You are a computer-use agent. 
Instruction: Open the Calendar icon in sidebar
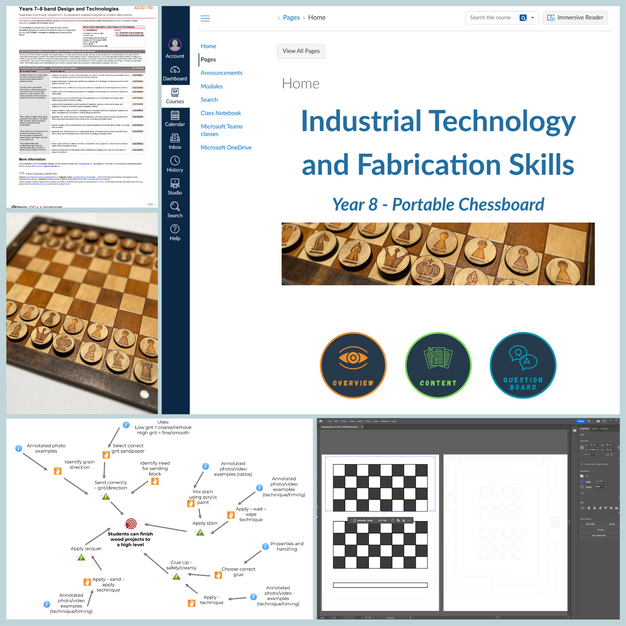pyautogui.click(x=175, y=117)
